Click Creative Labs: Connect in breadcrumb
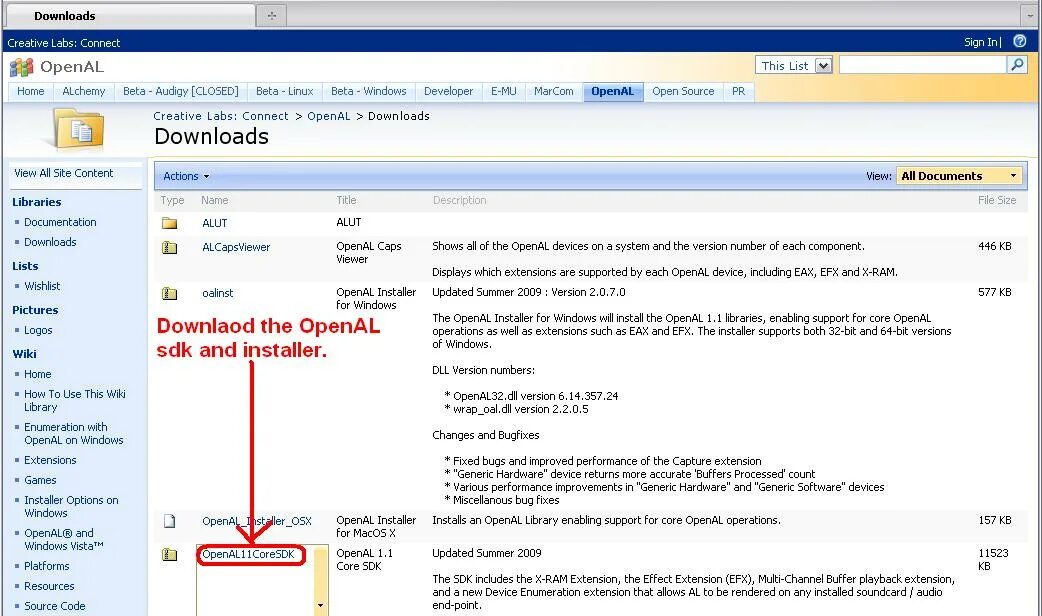Viewport: 1042px width, 616px height. [x=221, y=116]
